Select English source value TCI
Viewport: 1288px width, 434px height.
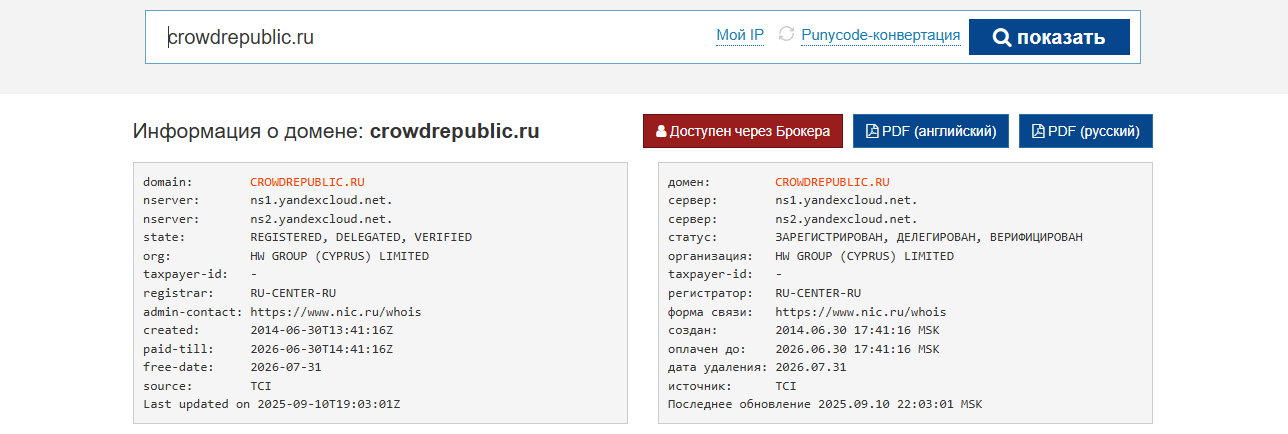261,385
